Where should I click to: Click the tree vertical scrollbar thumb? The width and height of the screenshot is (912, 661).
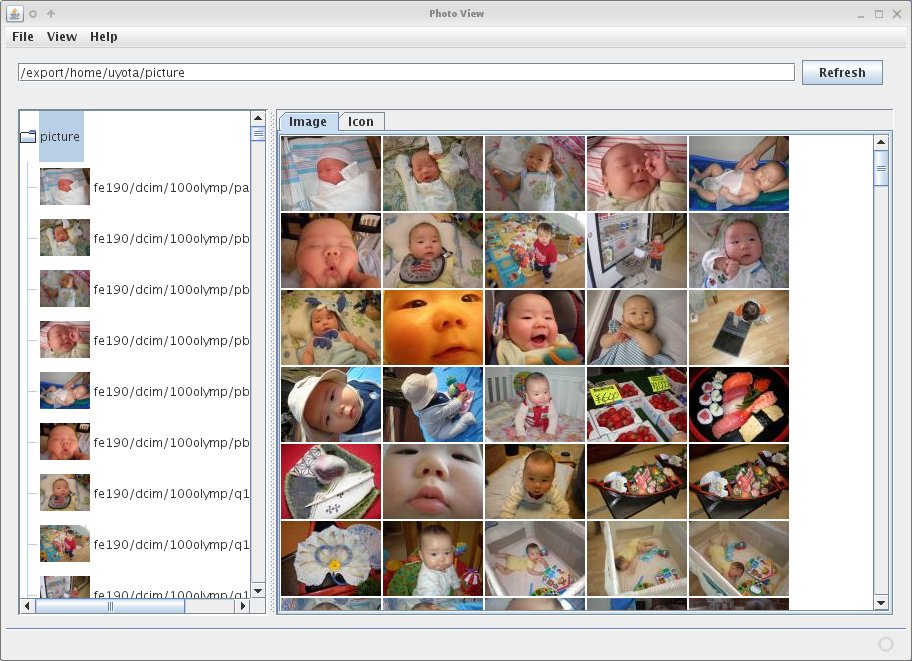(x=258, y=134)
